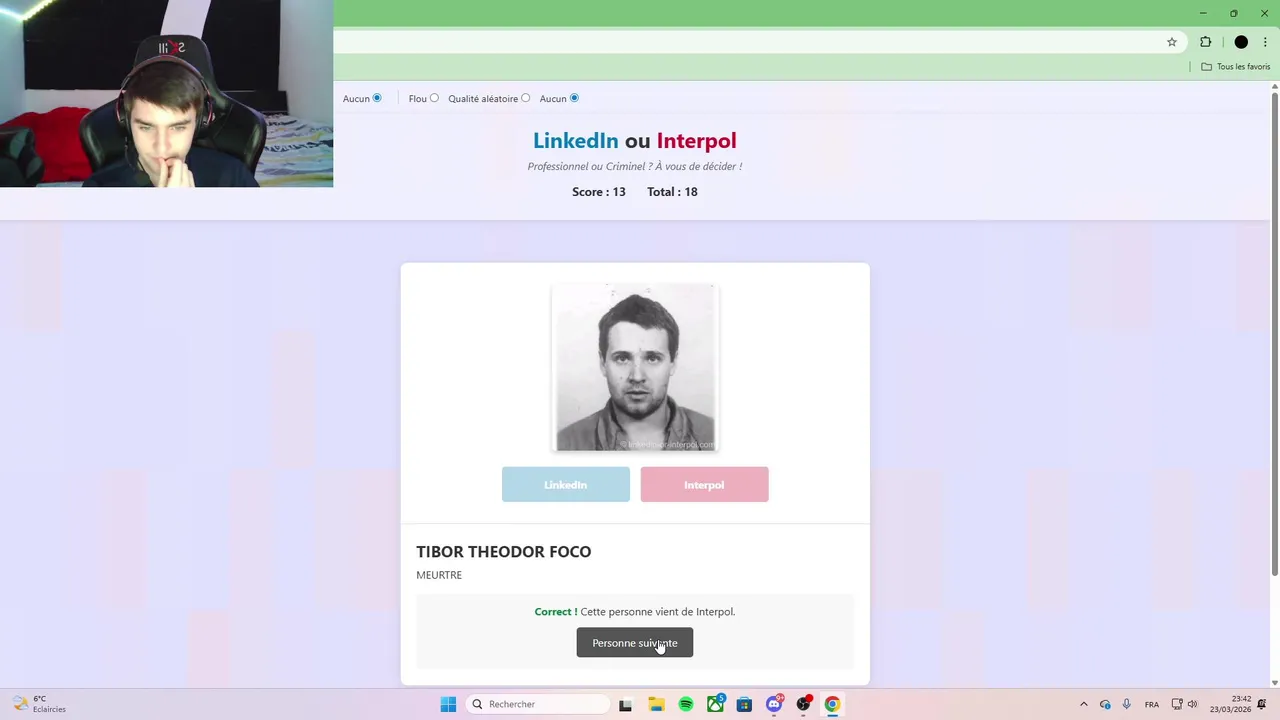
Task: Open the Task View taskbar icon
Action: [625, 704]
